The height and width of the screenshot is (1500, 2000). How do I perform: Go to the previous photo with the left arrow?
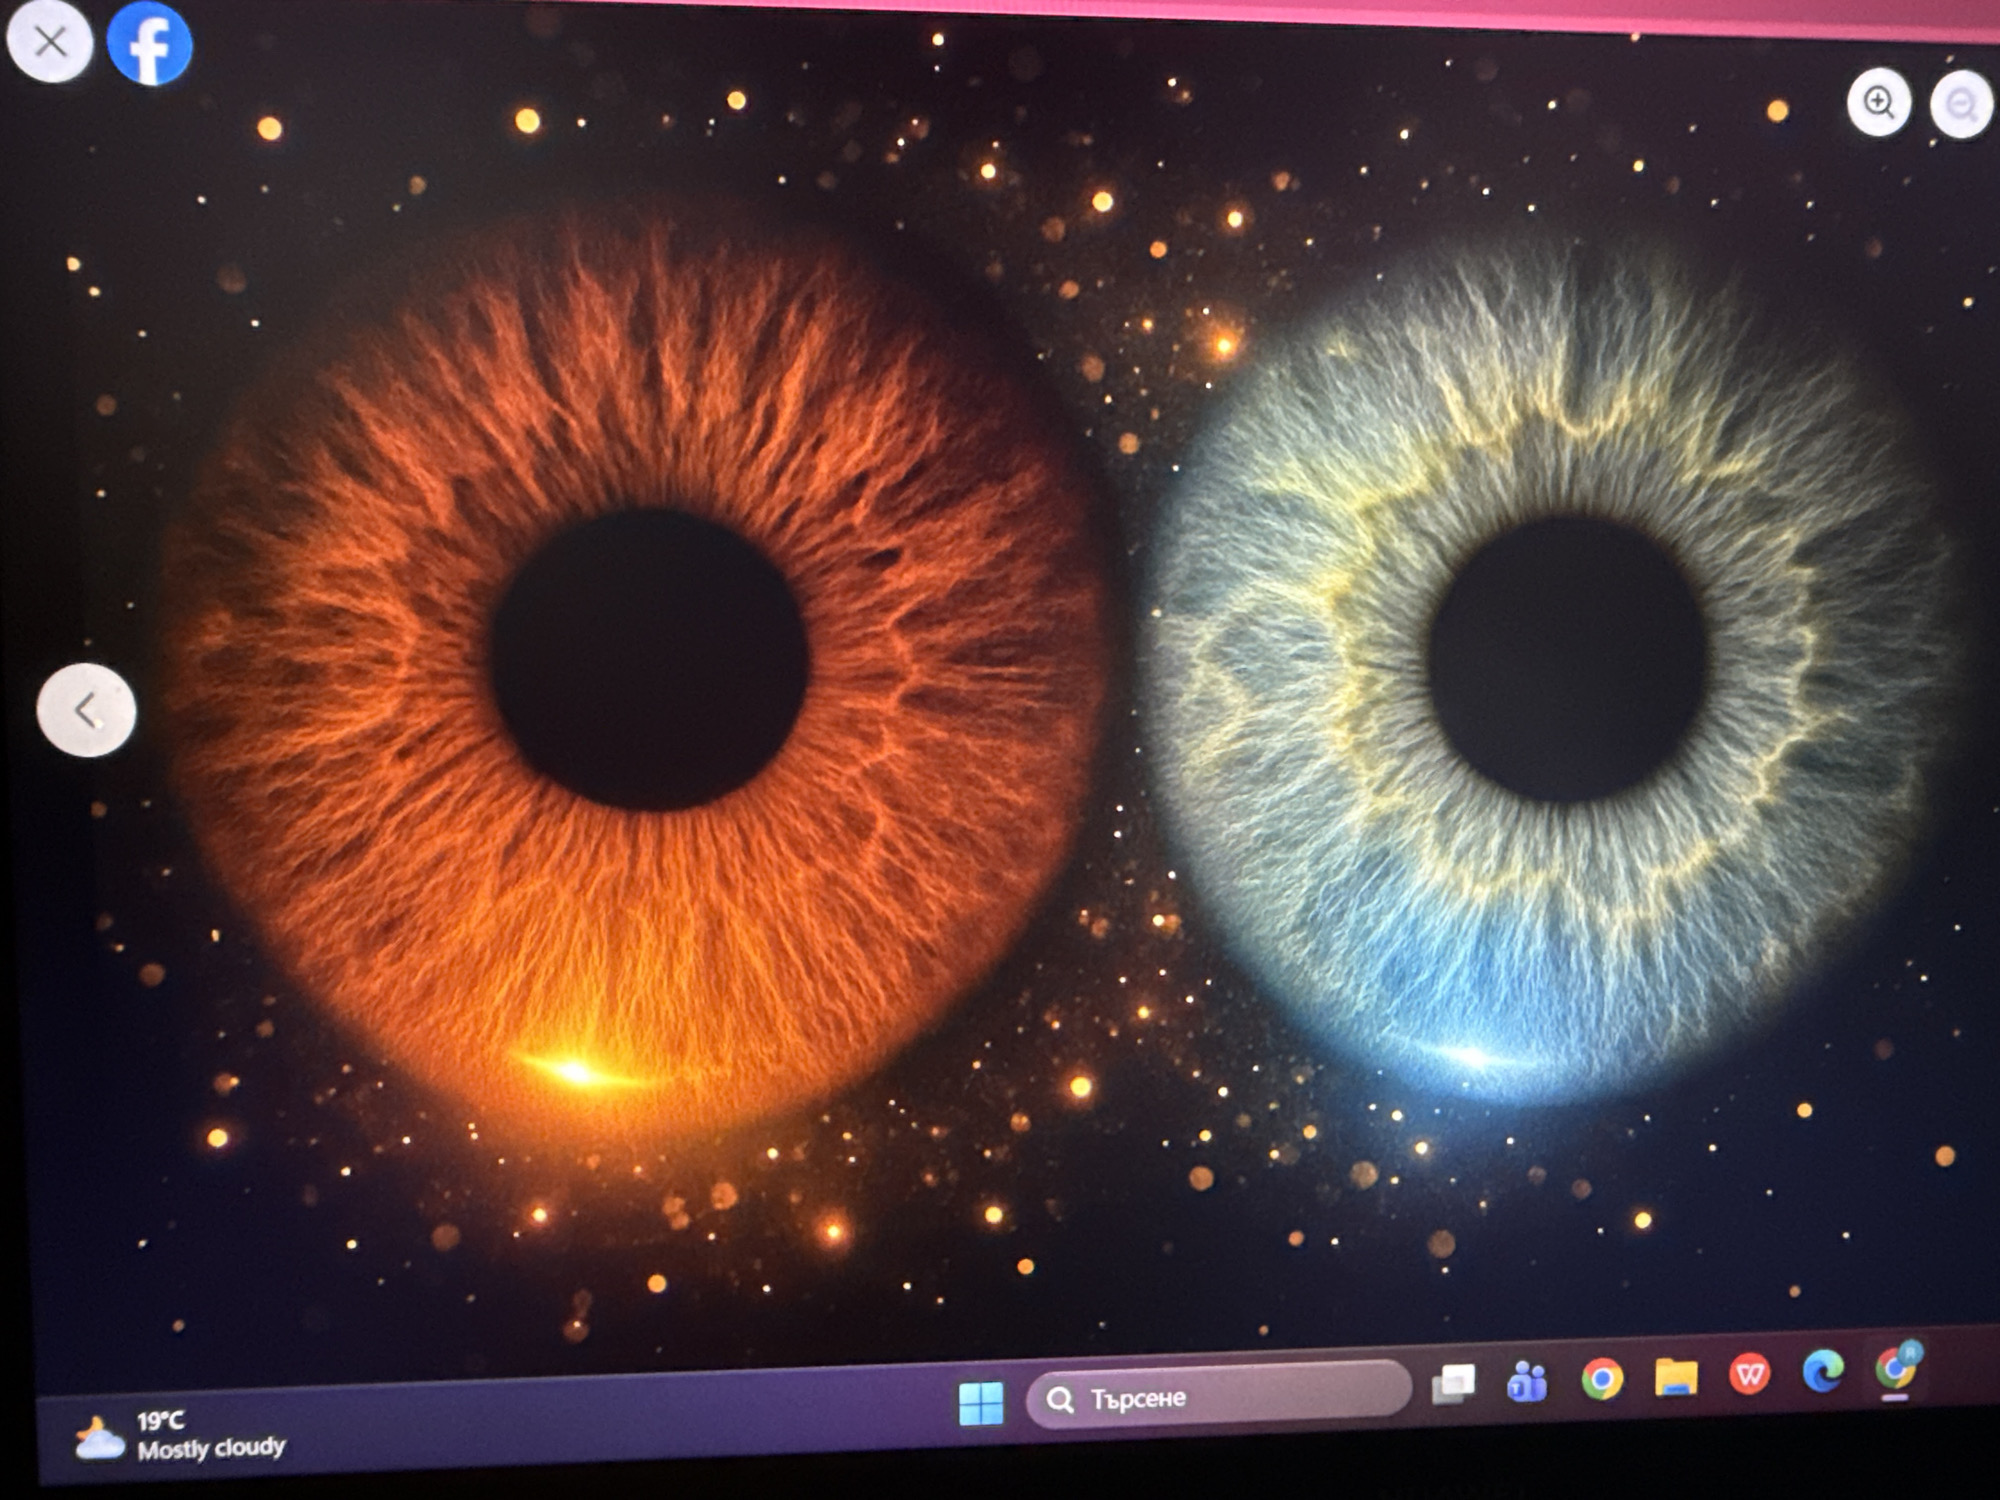pyautogui.click(x=87, y=711)
